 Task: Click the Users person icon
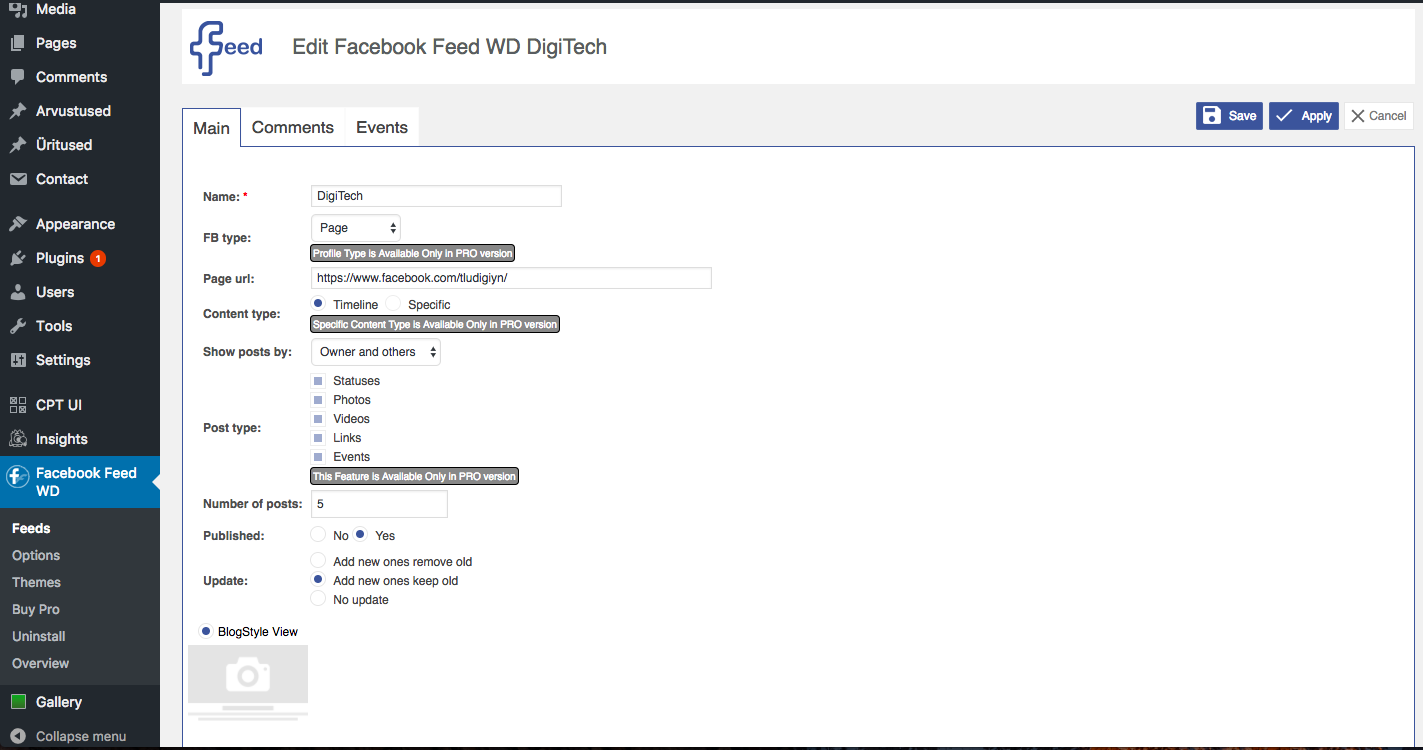18,292
